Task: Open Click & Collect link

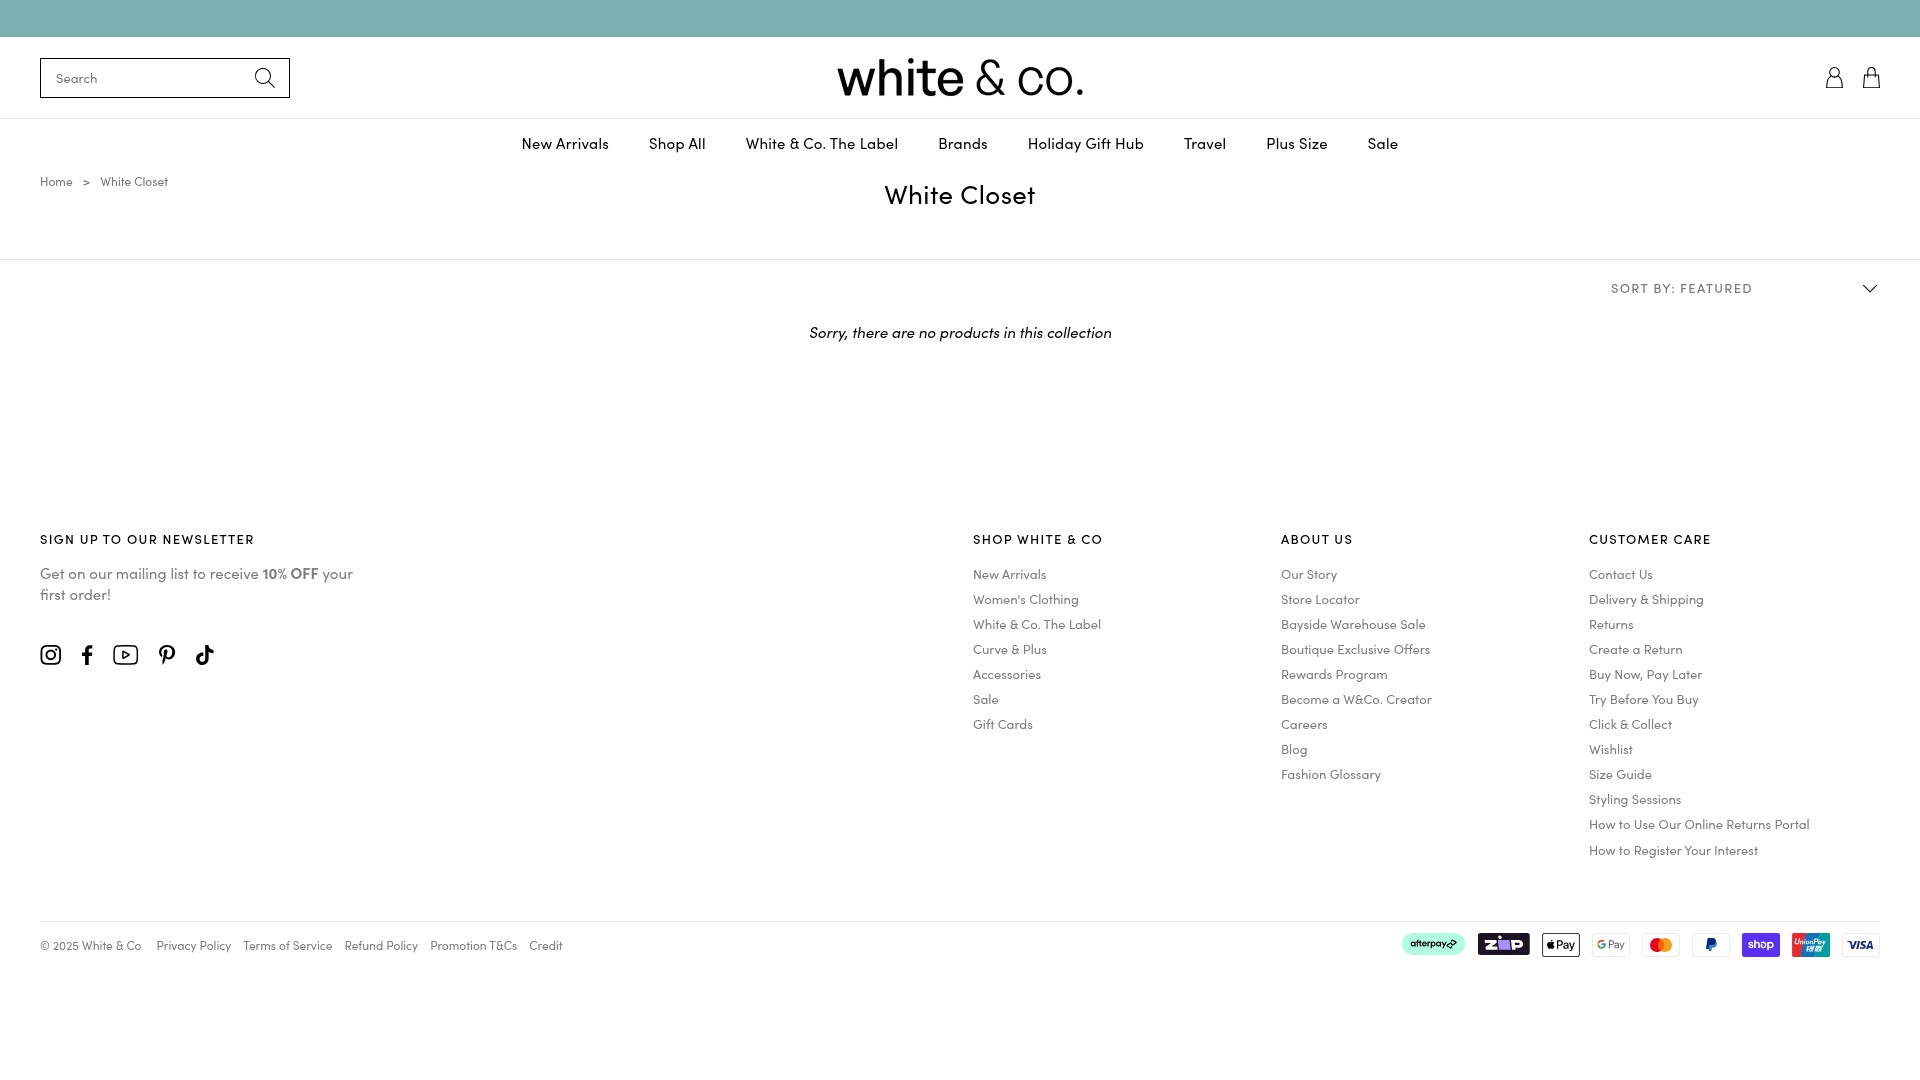Action: (1630, 724)
